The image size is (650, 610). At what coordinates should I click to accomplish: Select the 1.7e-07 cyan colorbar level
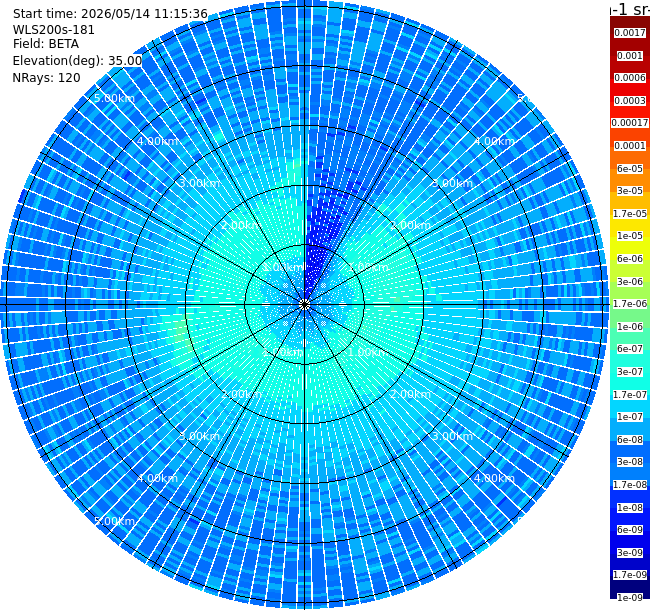[x=630, y=395]
